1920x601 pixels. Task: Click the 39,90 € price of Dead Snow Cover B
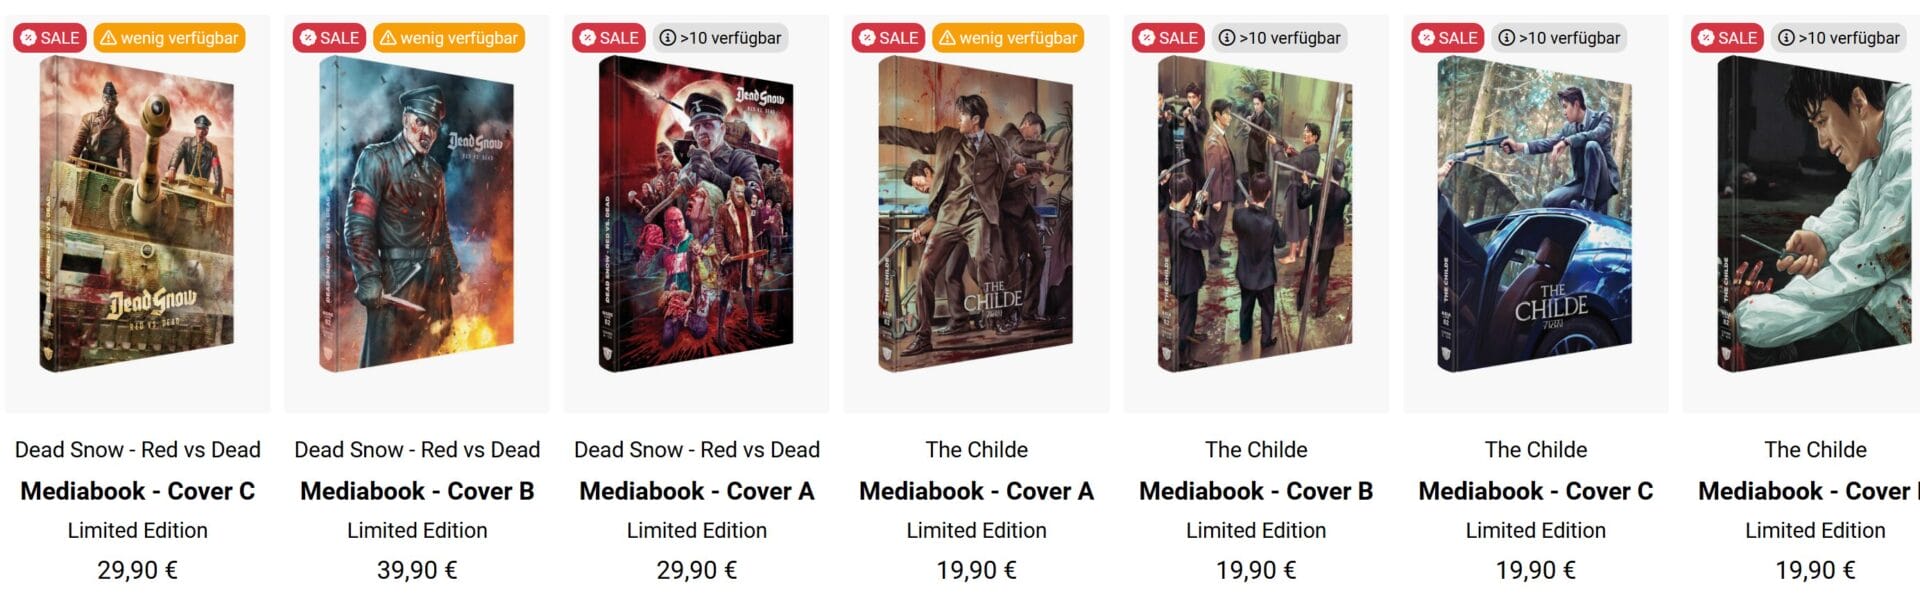pos(417,570)
